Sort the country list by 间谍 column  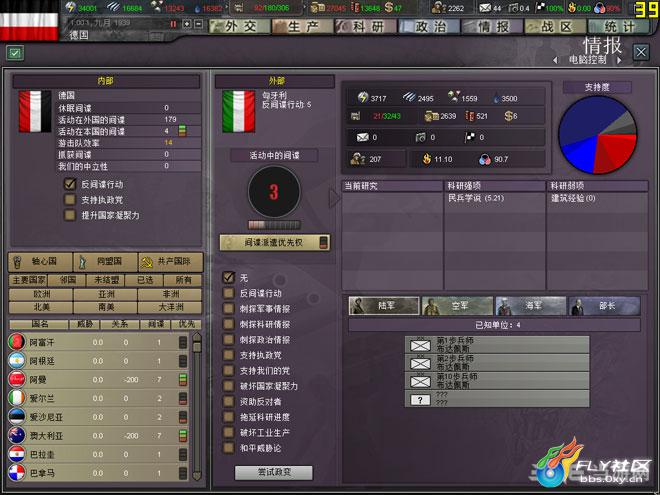point(156,324)
